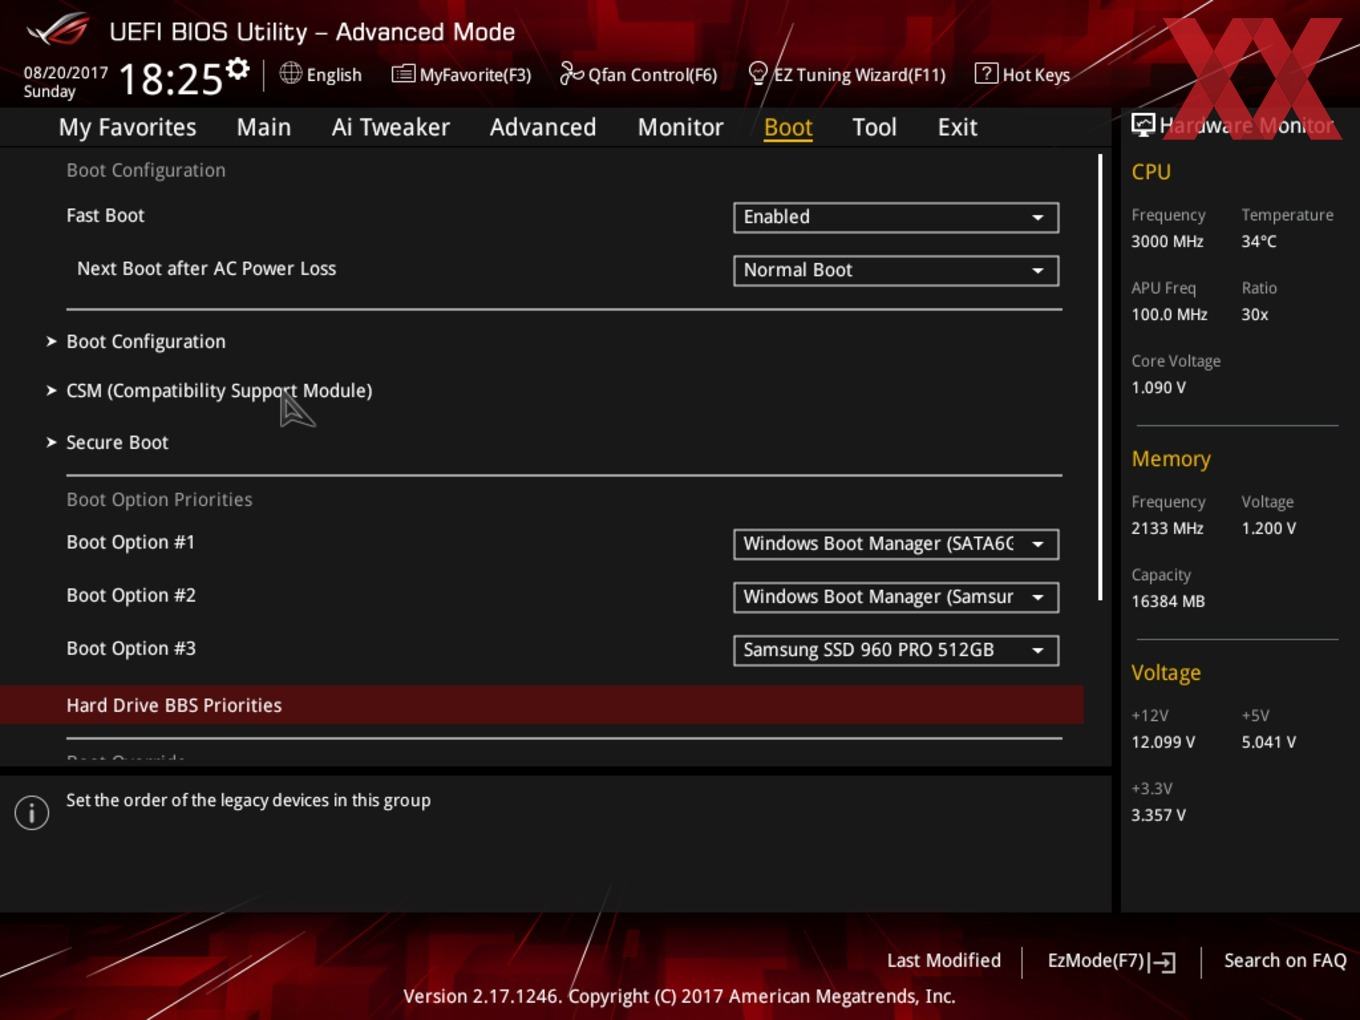Screen dimensions: 1360x1020
Task: Click the Boot Option Priorities heading
Action: coord(159,499)
